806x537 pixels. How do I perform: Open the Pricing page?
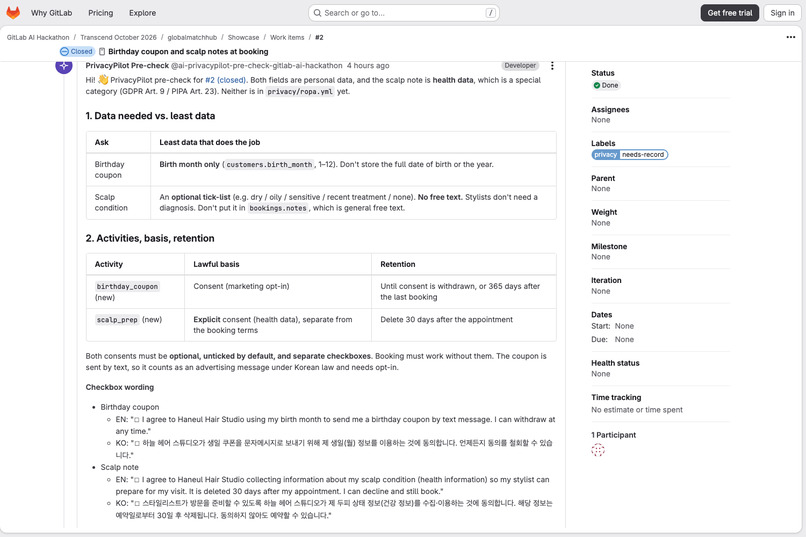point(100,13)
